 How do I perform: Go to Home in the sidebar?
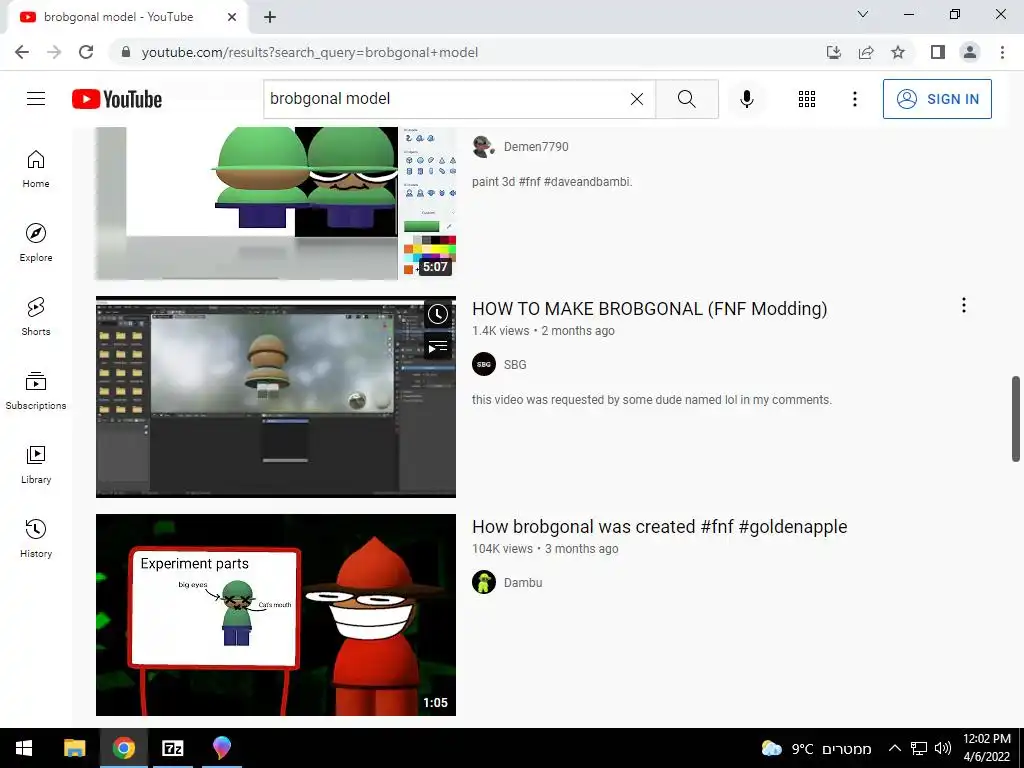(x=36, y=168)
